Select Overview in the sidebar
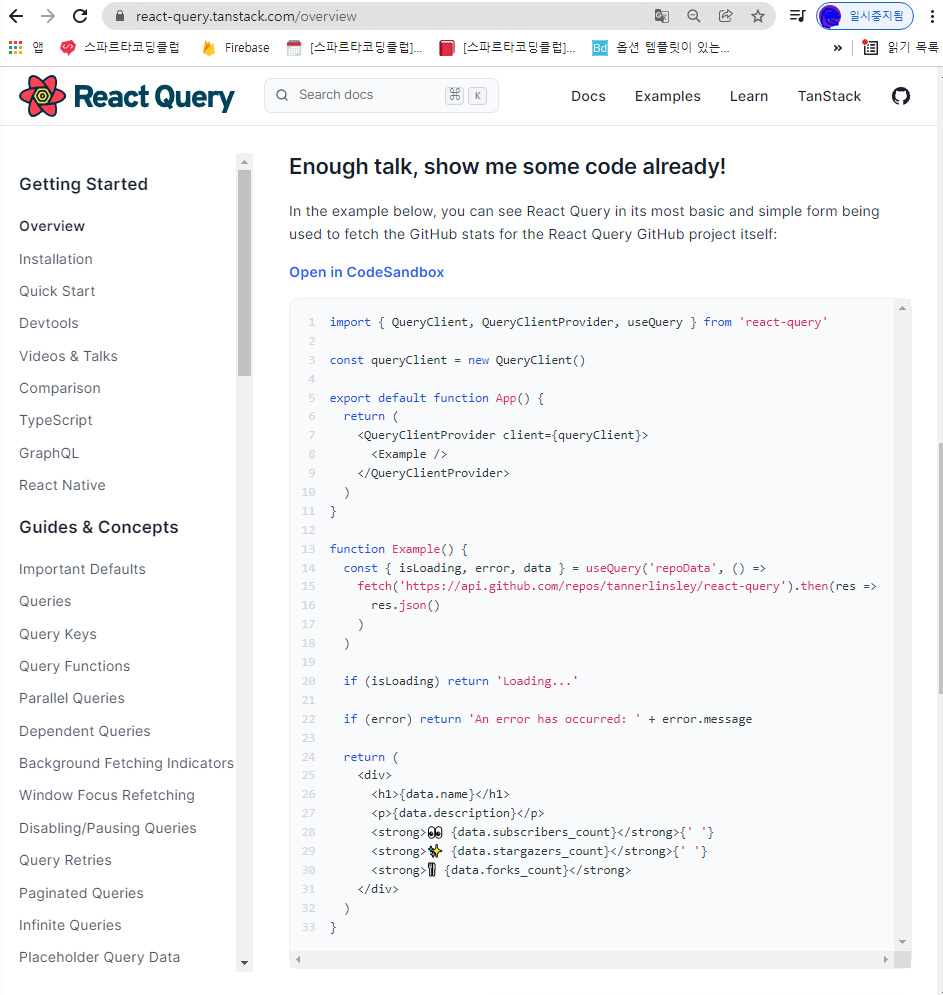Screen dimensions: 943x995 click(52, 226)
